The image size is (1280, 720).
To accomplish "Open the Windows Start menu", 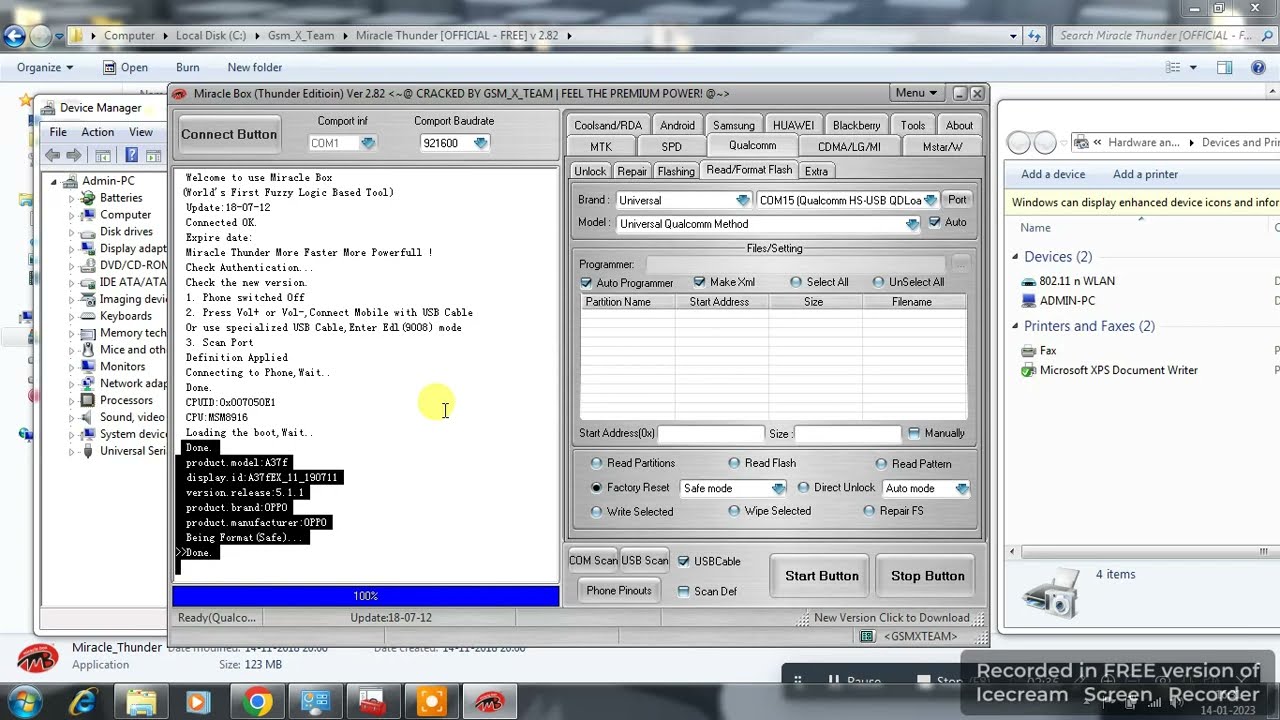I will click(24, 700).
